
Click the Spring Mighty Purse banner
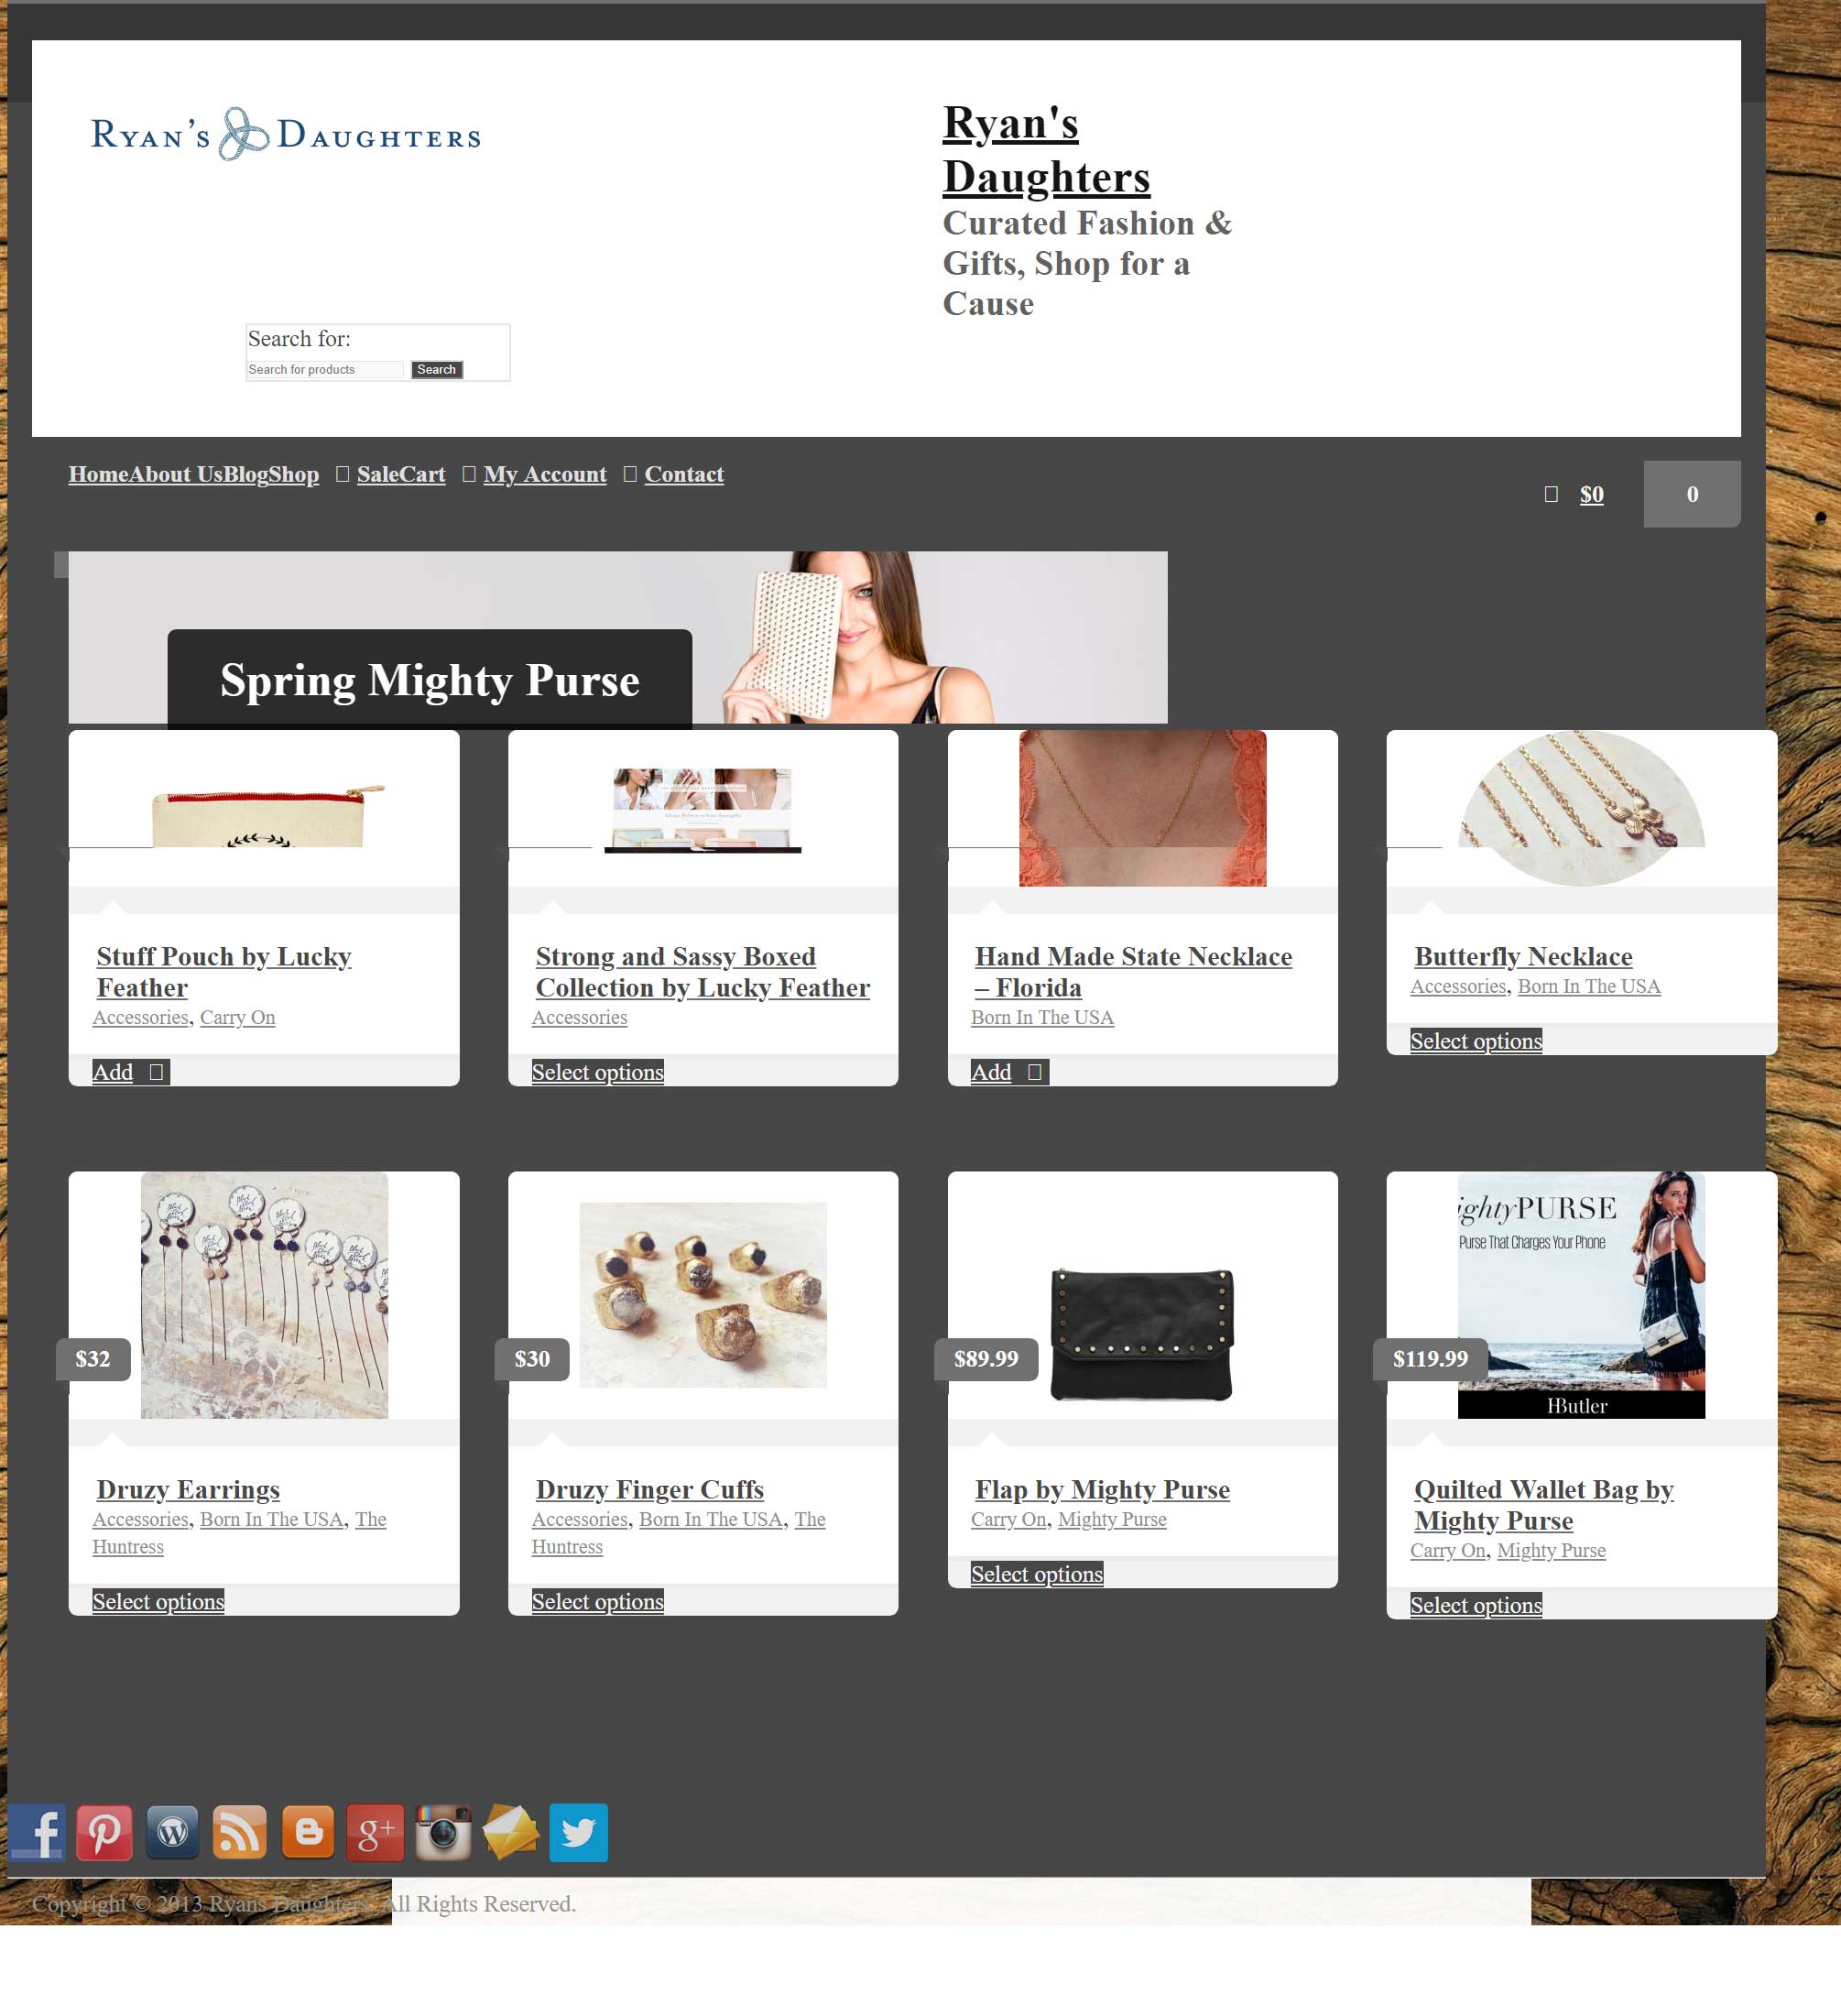[x=618, y=637]
